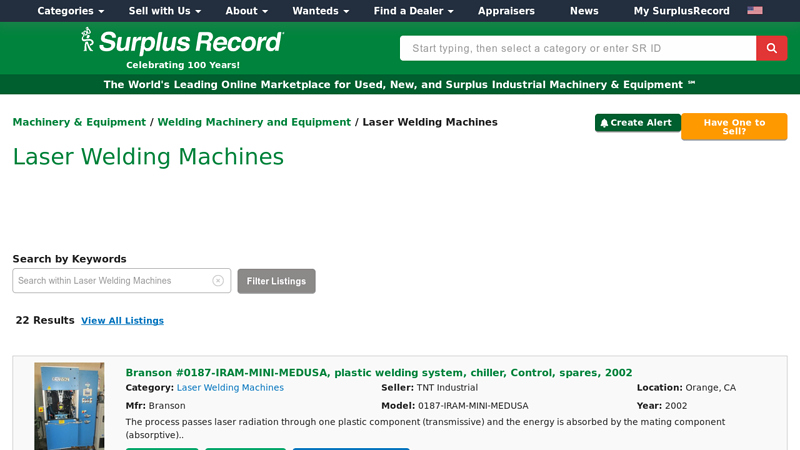Focus the Search within Laser Welding Machines field

pyautogui.click(x=121, y=281)
